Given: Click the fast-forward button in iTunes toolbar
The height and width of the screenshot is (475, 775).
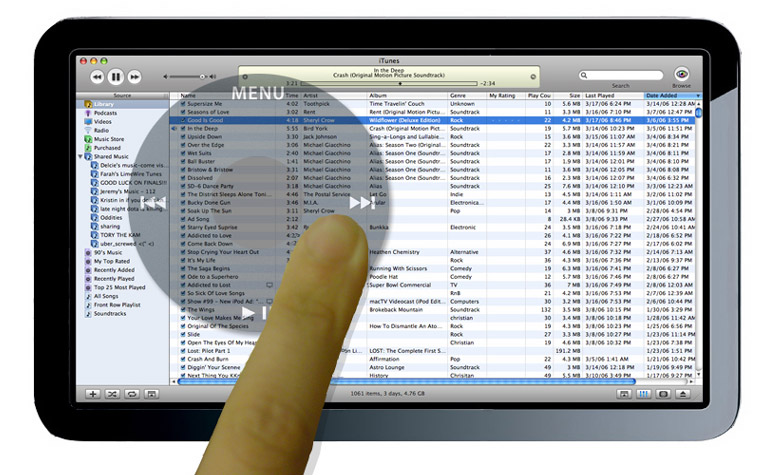Looking at the screenshot, I should [x=134, y=77].
